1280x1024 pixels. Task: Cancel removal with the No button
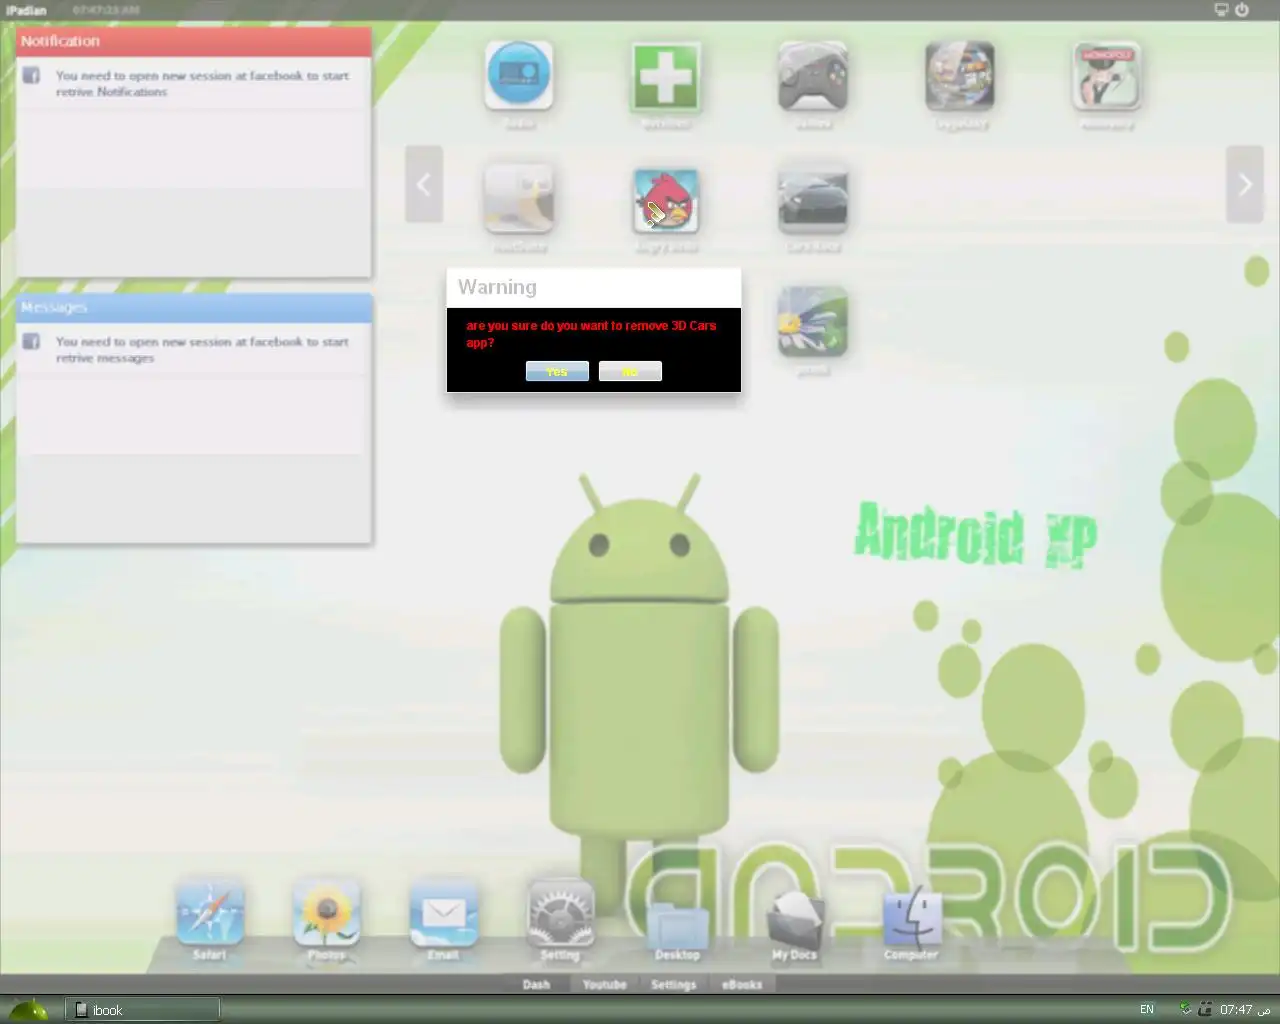(630, 371)
